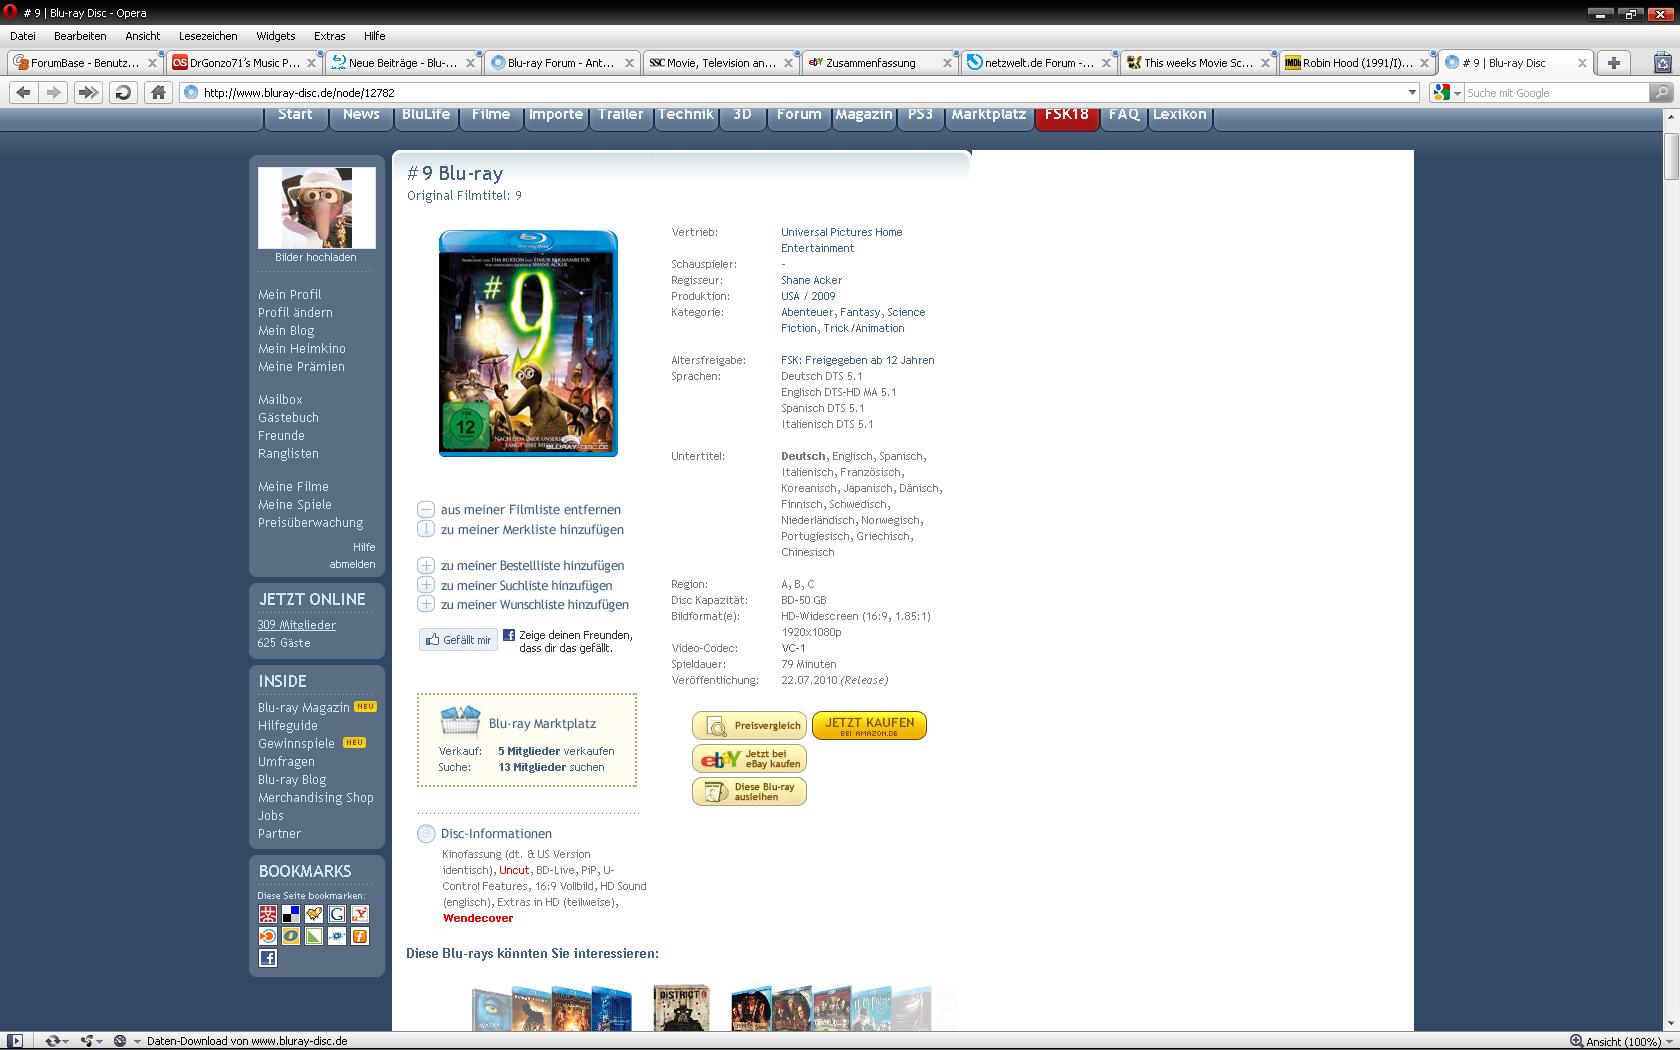This screenshot has width=1680, height=1050.
Task: Click the browser Forward arrow button
Action: tap(54, 92)
